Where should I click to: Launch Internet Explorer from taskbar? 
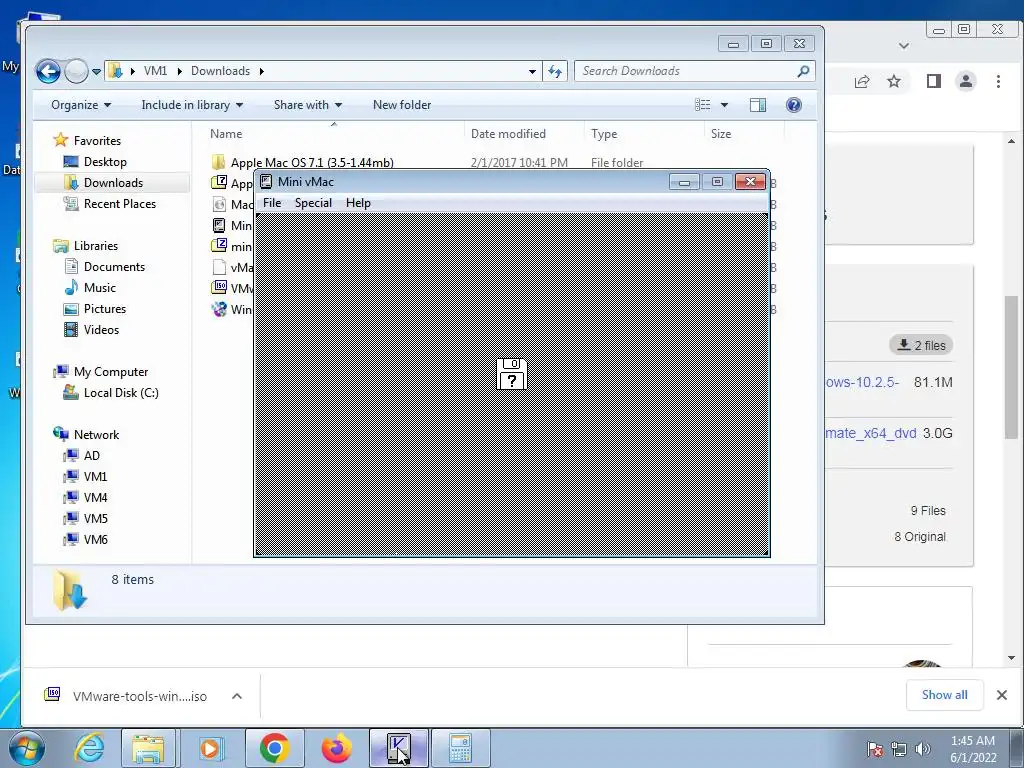click(89, 748)
